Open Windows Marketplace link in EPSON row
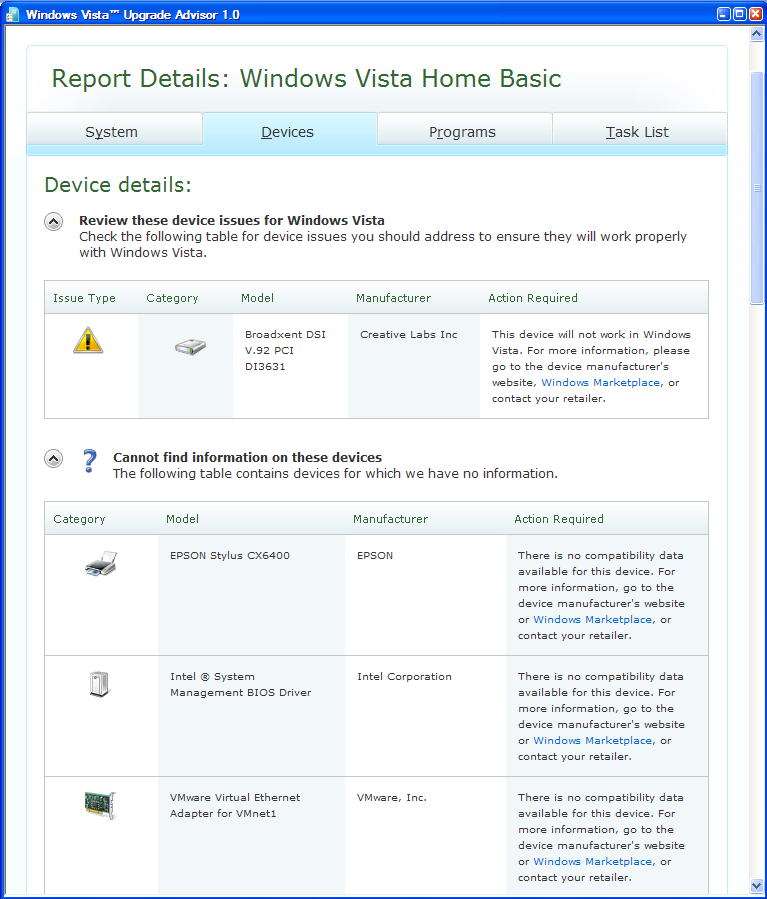This screenshot has height=899, width=767. [592, 619]
